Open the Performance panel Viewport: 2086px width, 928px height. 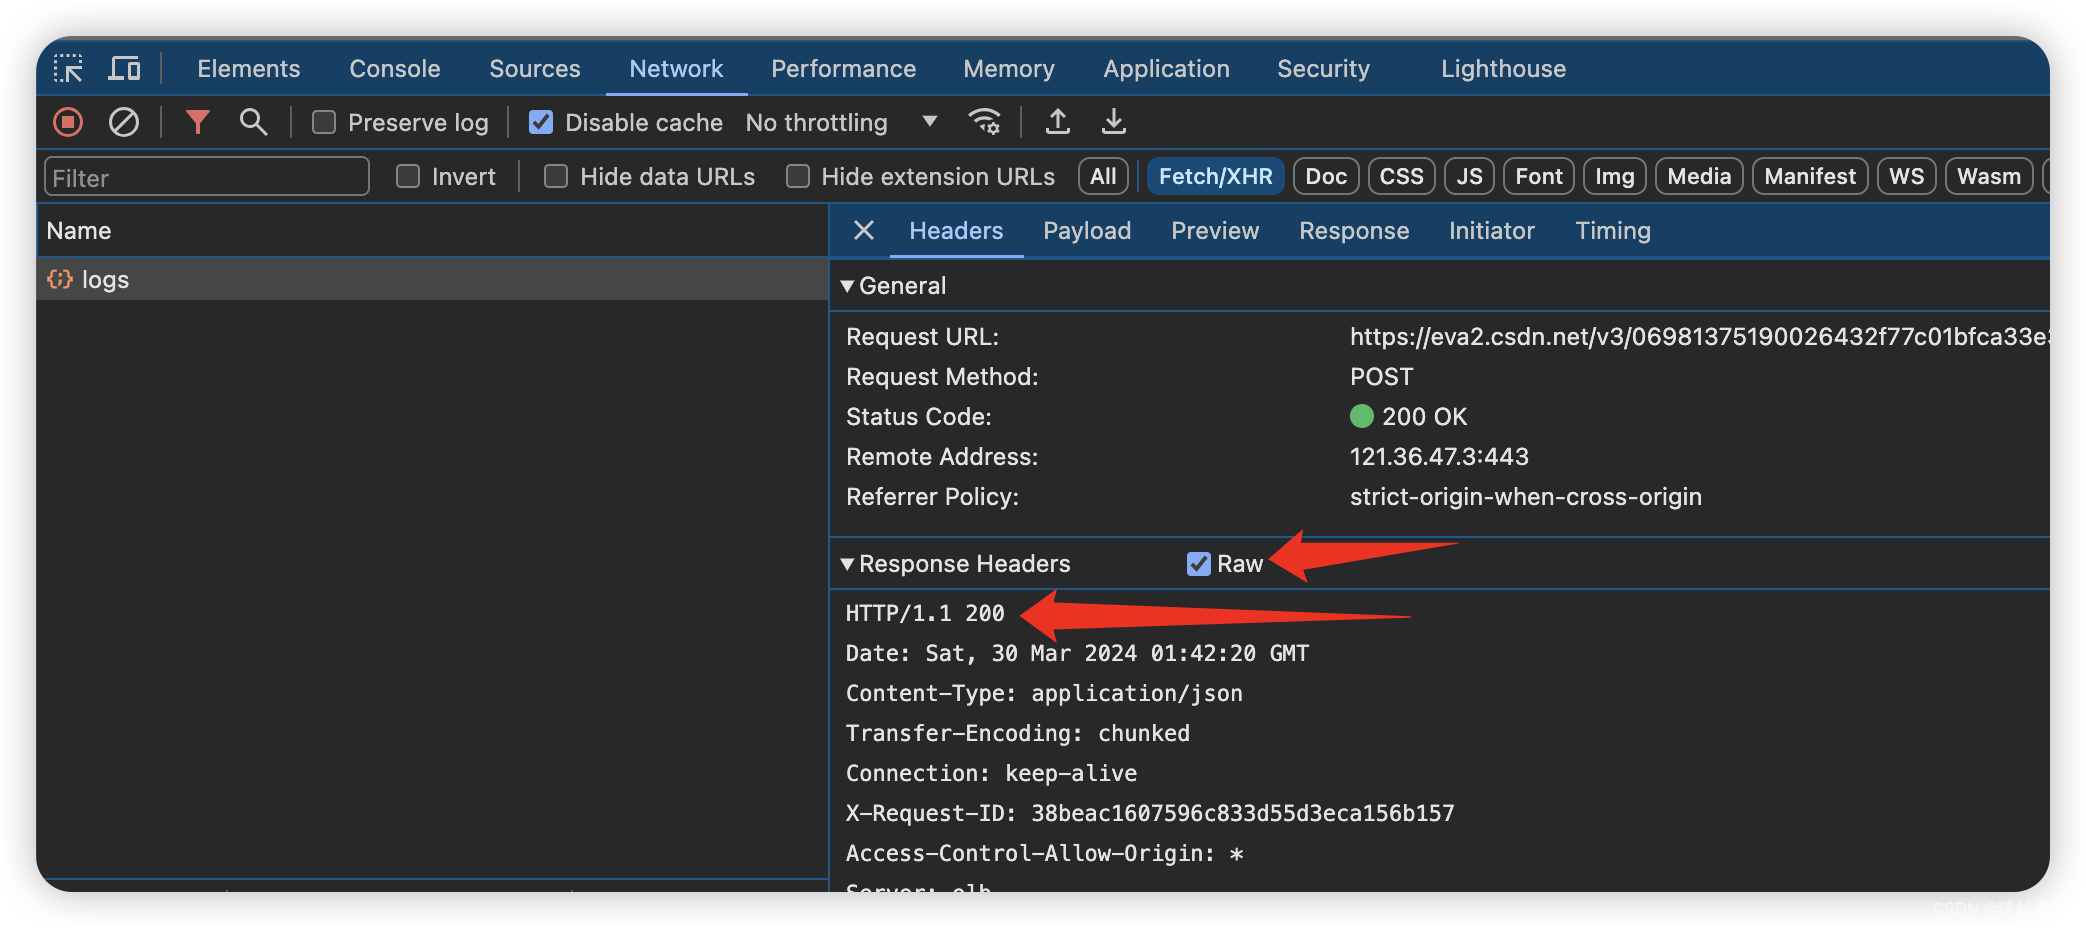click(844, 68)
